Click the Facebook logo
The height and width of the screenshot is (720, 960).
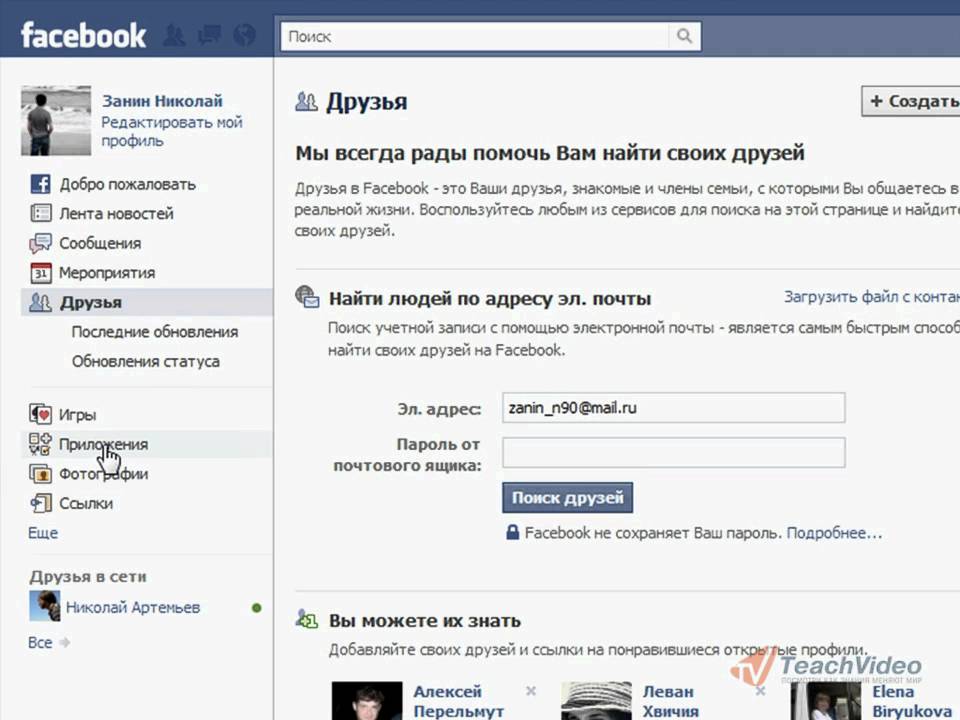[x=83, y=36]
